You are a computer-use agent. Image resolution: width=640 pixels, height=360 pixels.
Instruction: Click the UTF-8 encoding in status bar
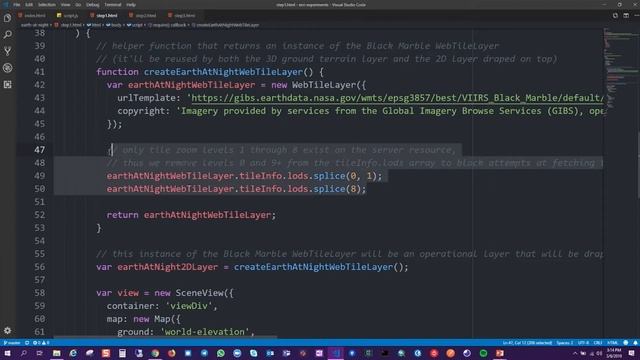[583, 343]
